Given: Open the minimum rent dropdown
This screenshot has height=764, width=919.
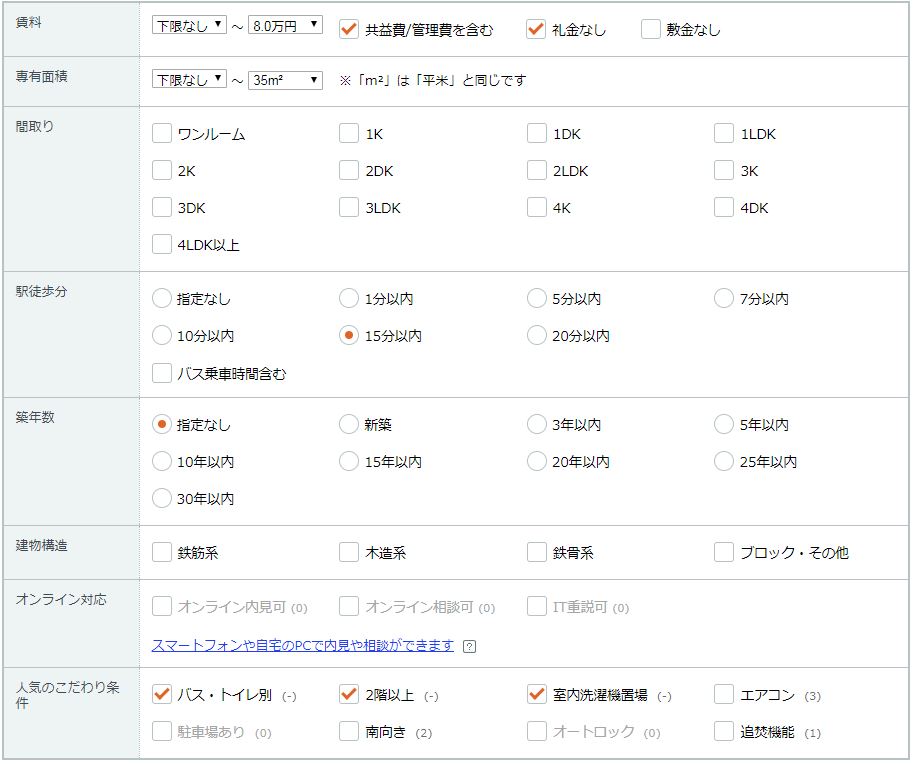Looking at the screenshot, I should click(189, 25).
